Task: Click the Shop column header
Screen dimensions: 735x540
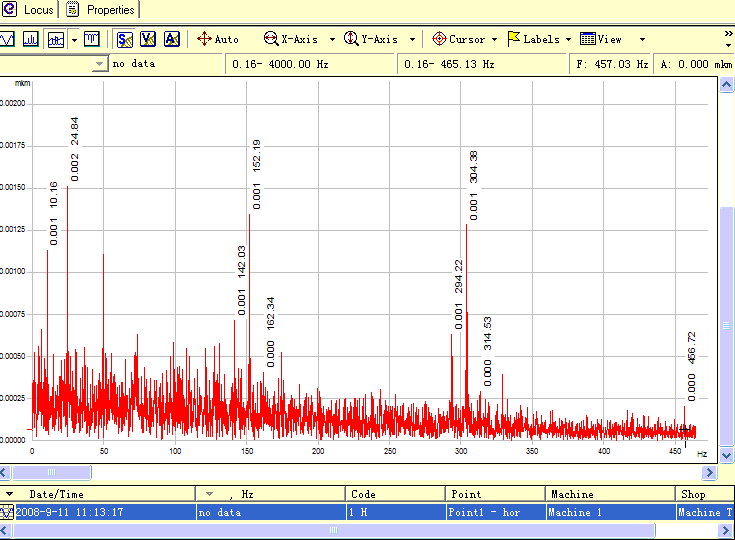Action: pos(705,494)
